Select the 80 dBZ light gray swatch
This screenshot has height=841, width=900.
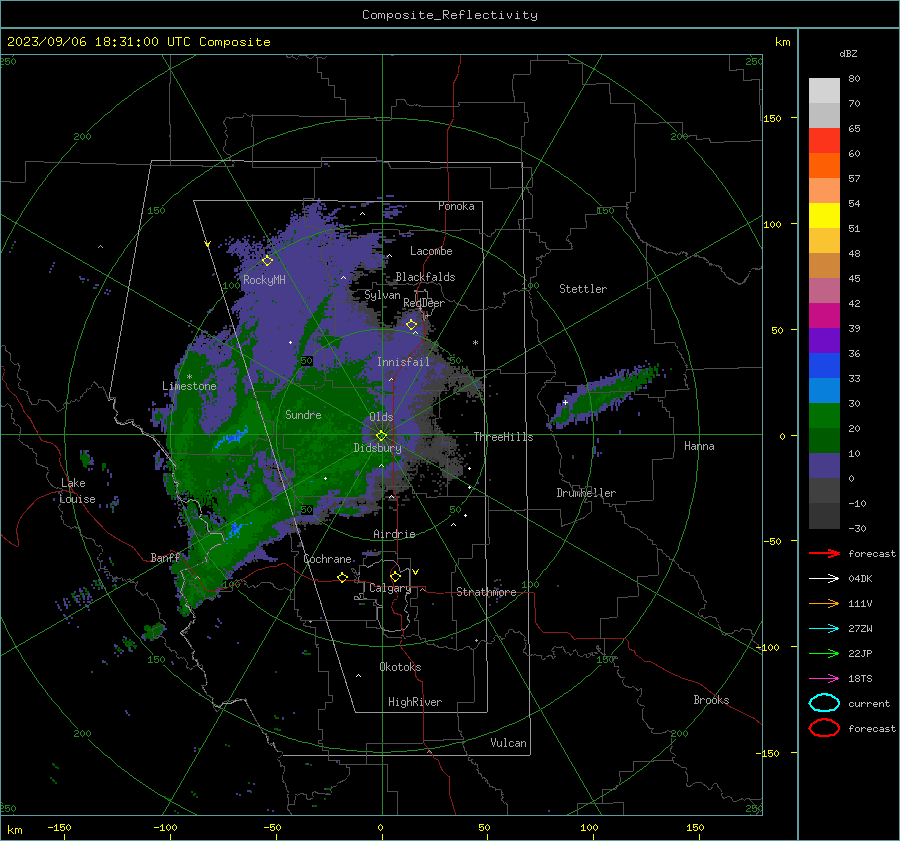point(824,91)
